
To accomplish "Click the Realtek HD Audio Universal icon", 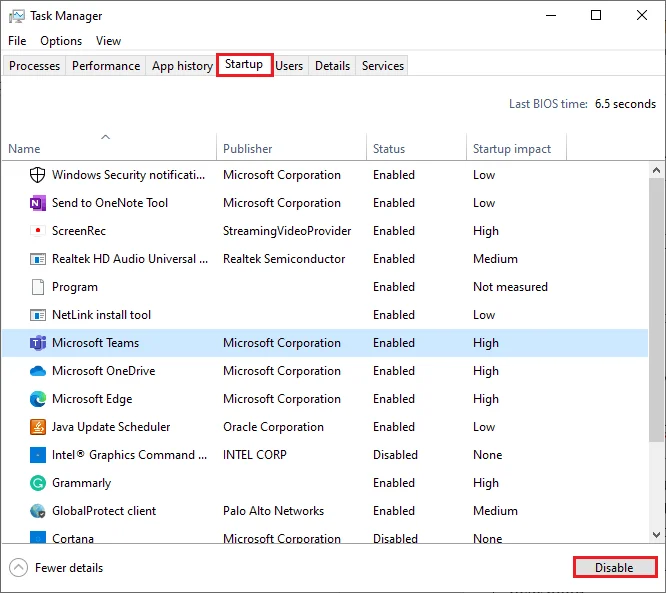I will coord(37,259).
